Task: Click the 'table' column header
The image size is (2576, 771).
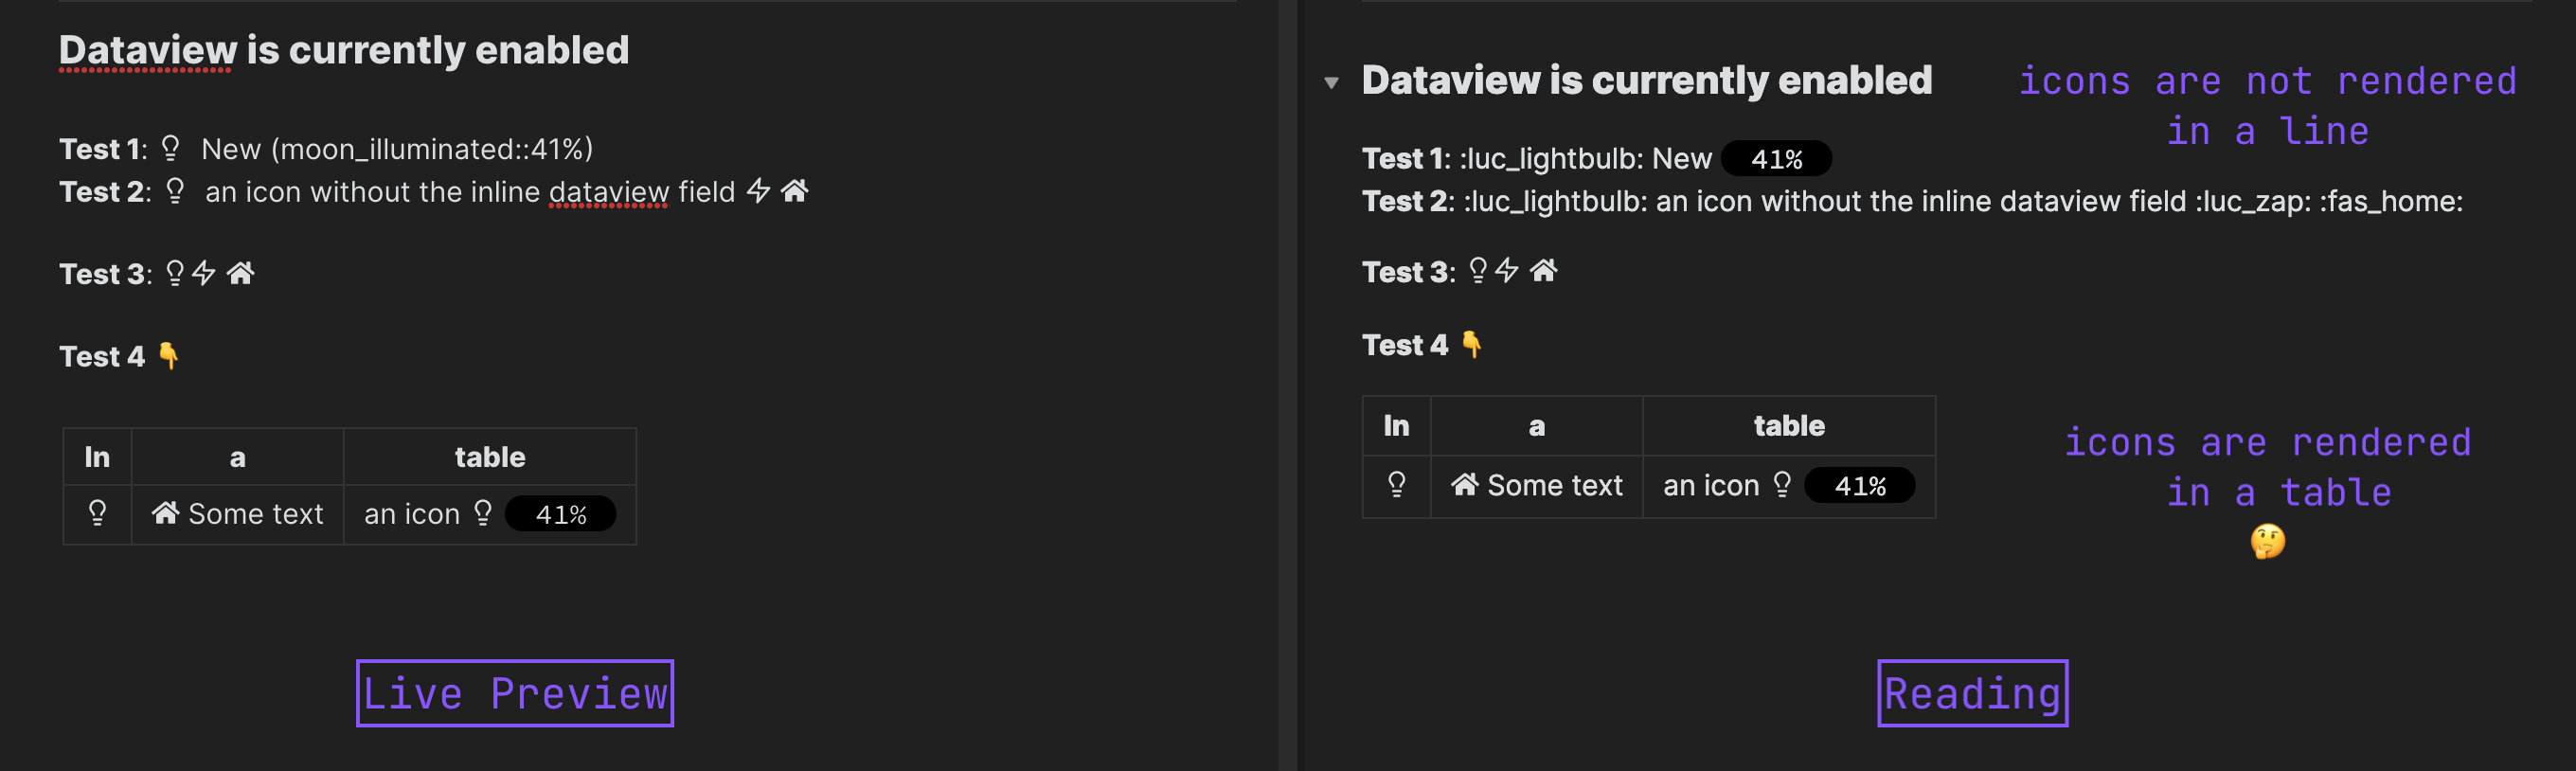Action: click(x=490, y=456)
